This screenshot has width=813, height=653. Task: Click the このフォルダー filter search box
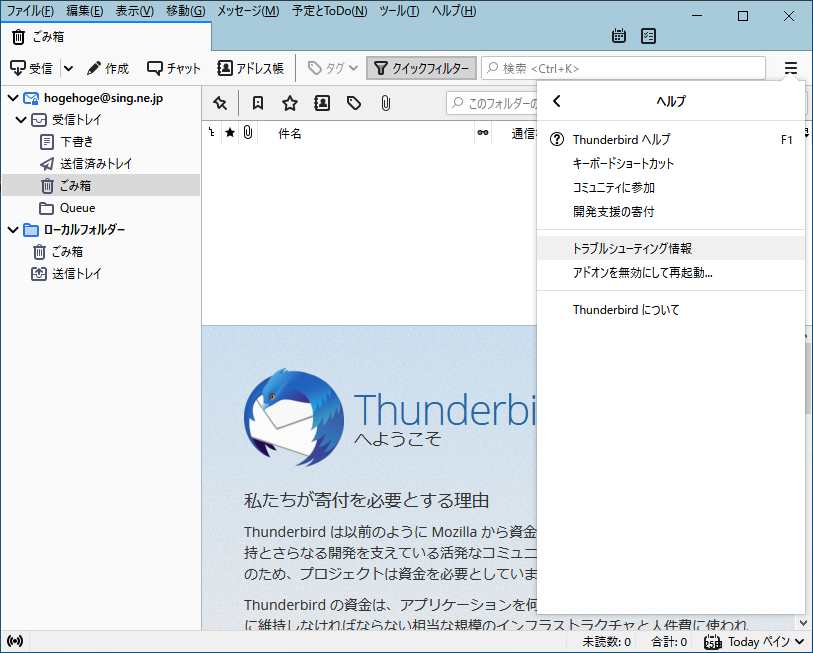492,103
